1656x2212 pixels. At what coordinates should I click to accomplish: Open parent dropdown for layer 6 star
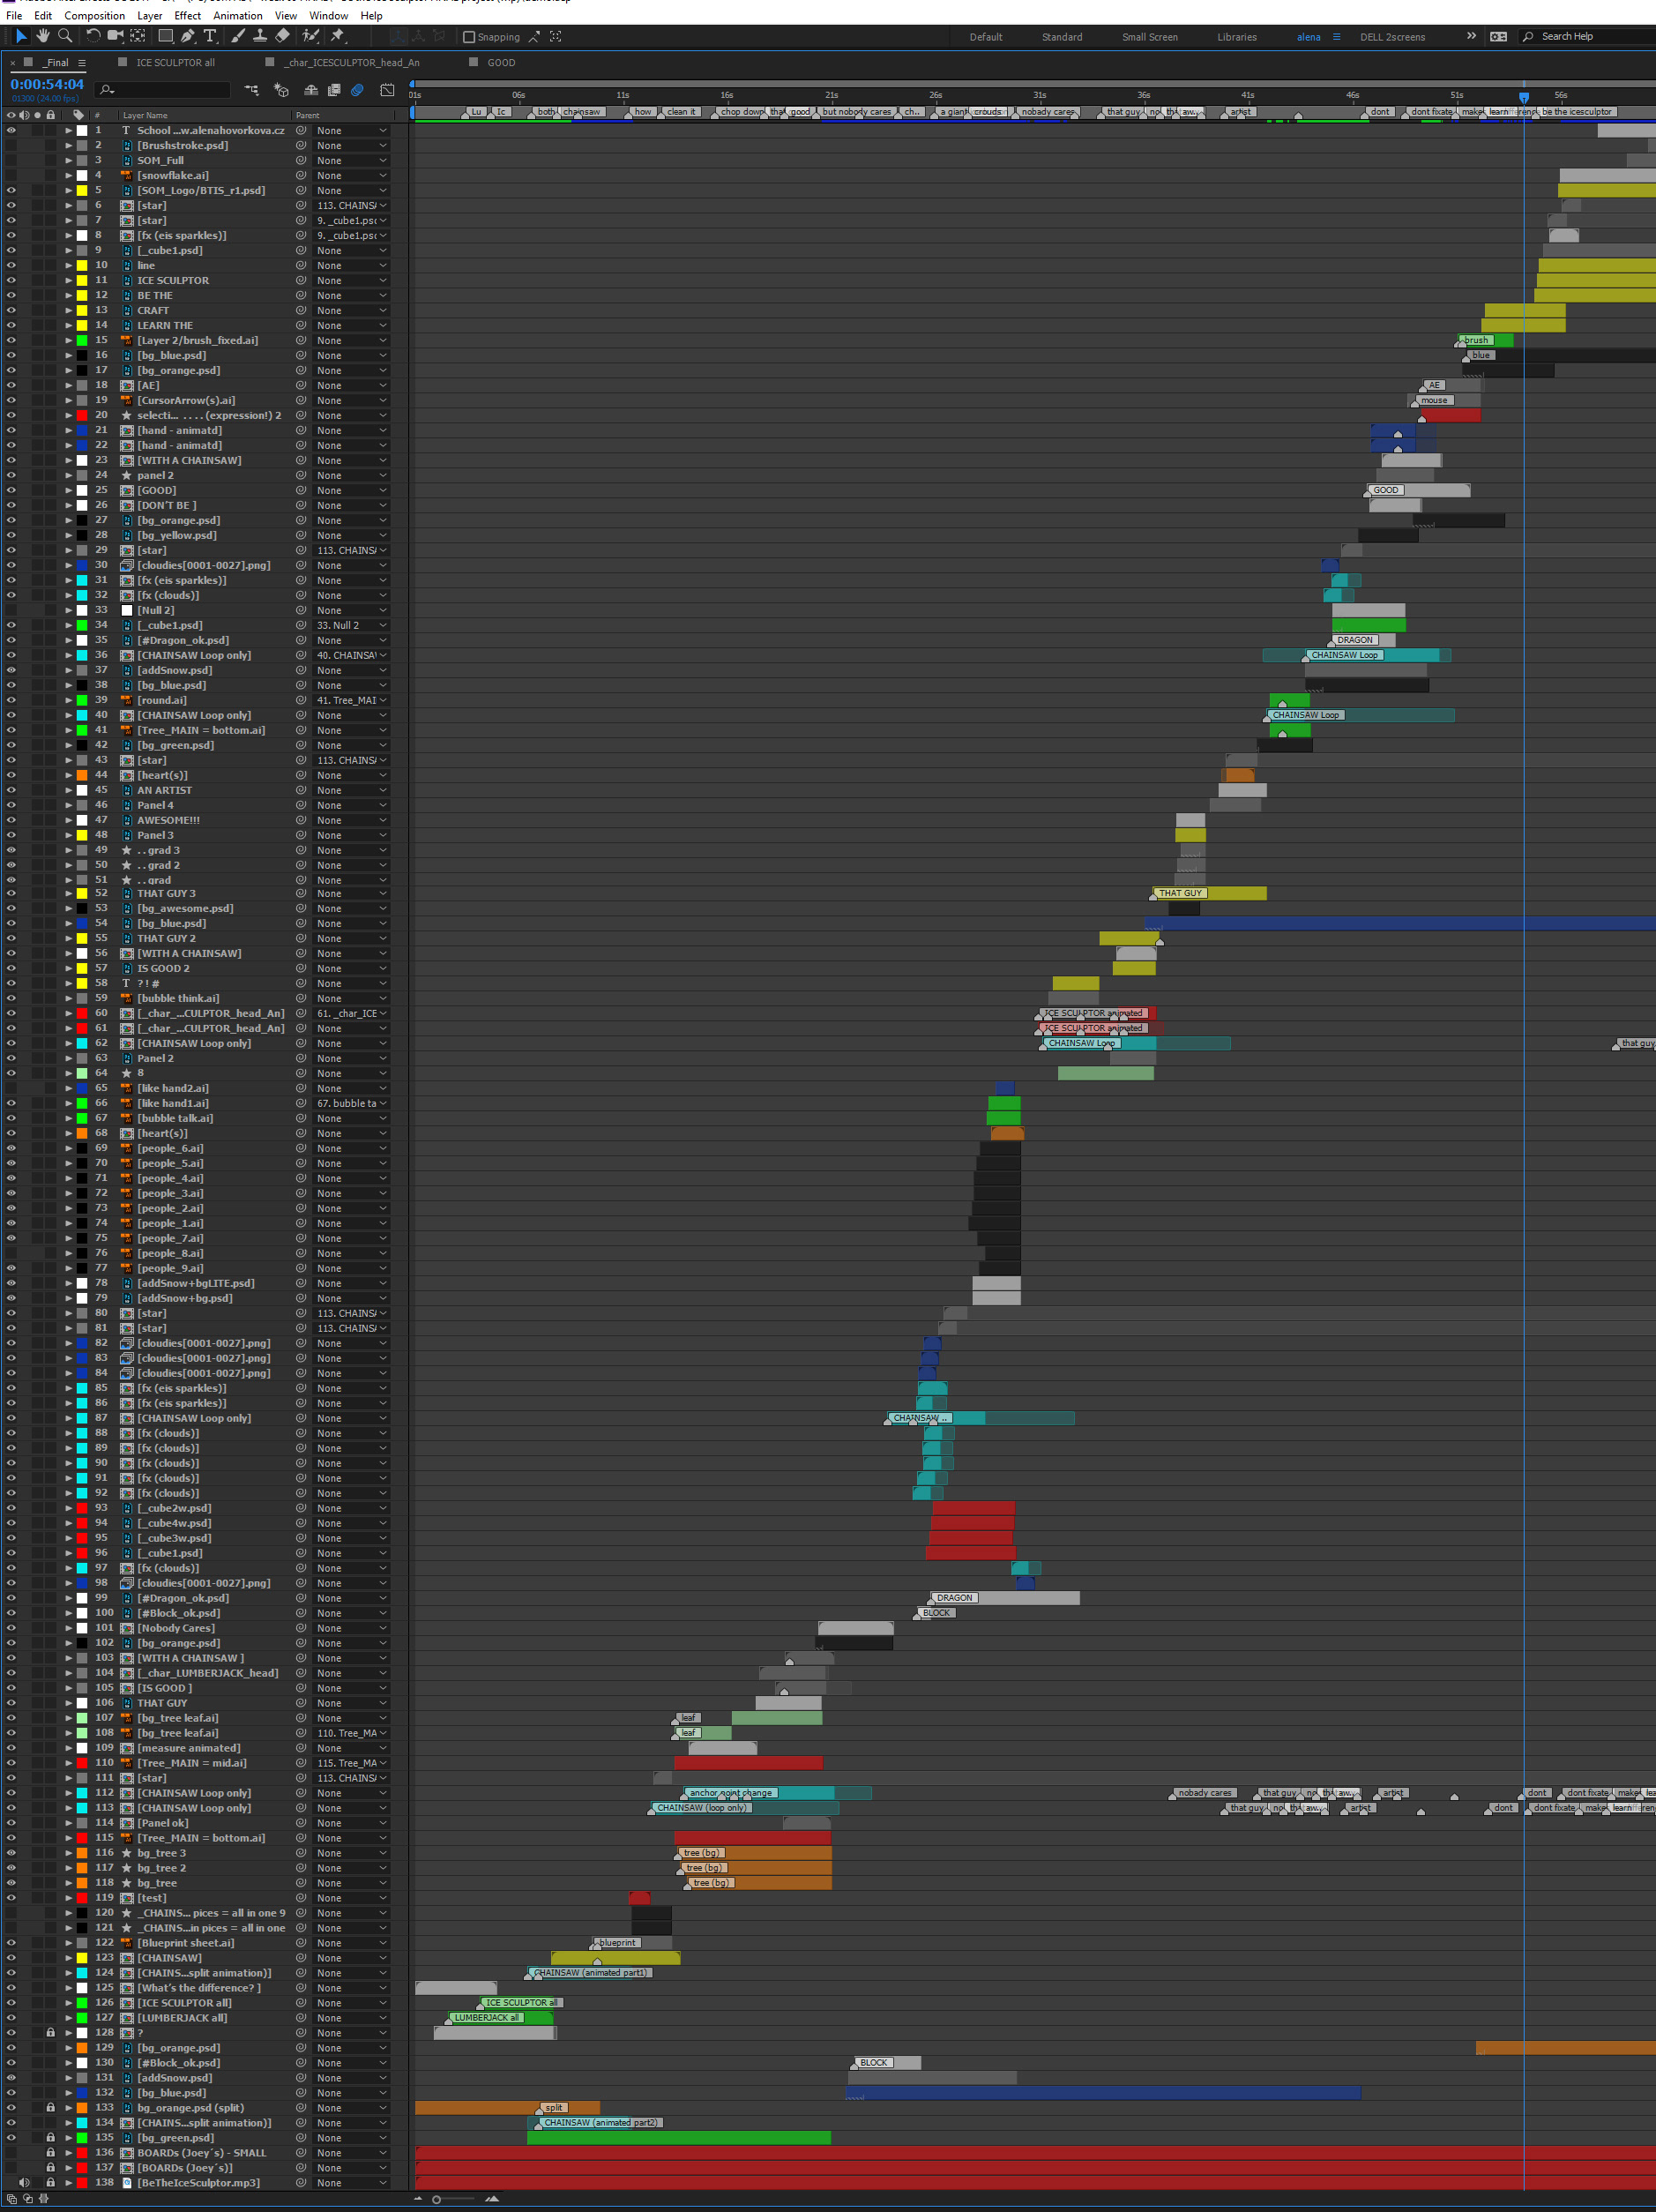[351, 206]
